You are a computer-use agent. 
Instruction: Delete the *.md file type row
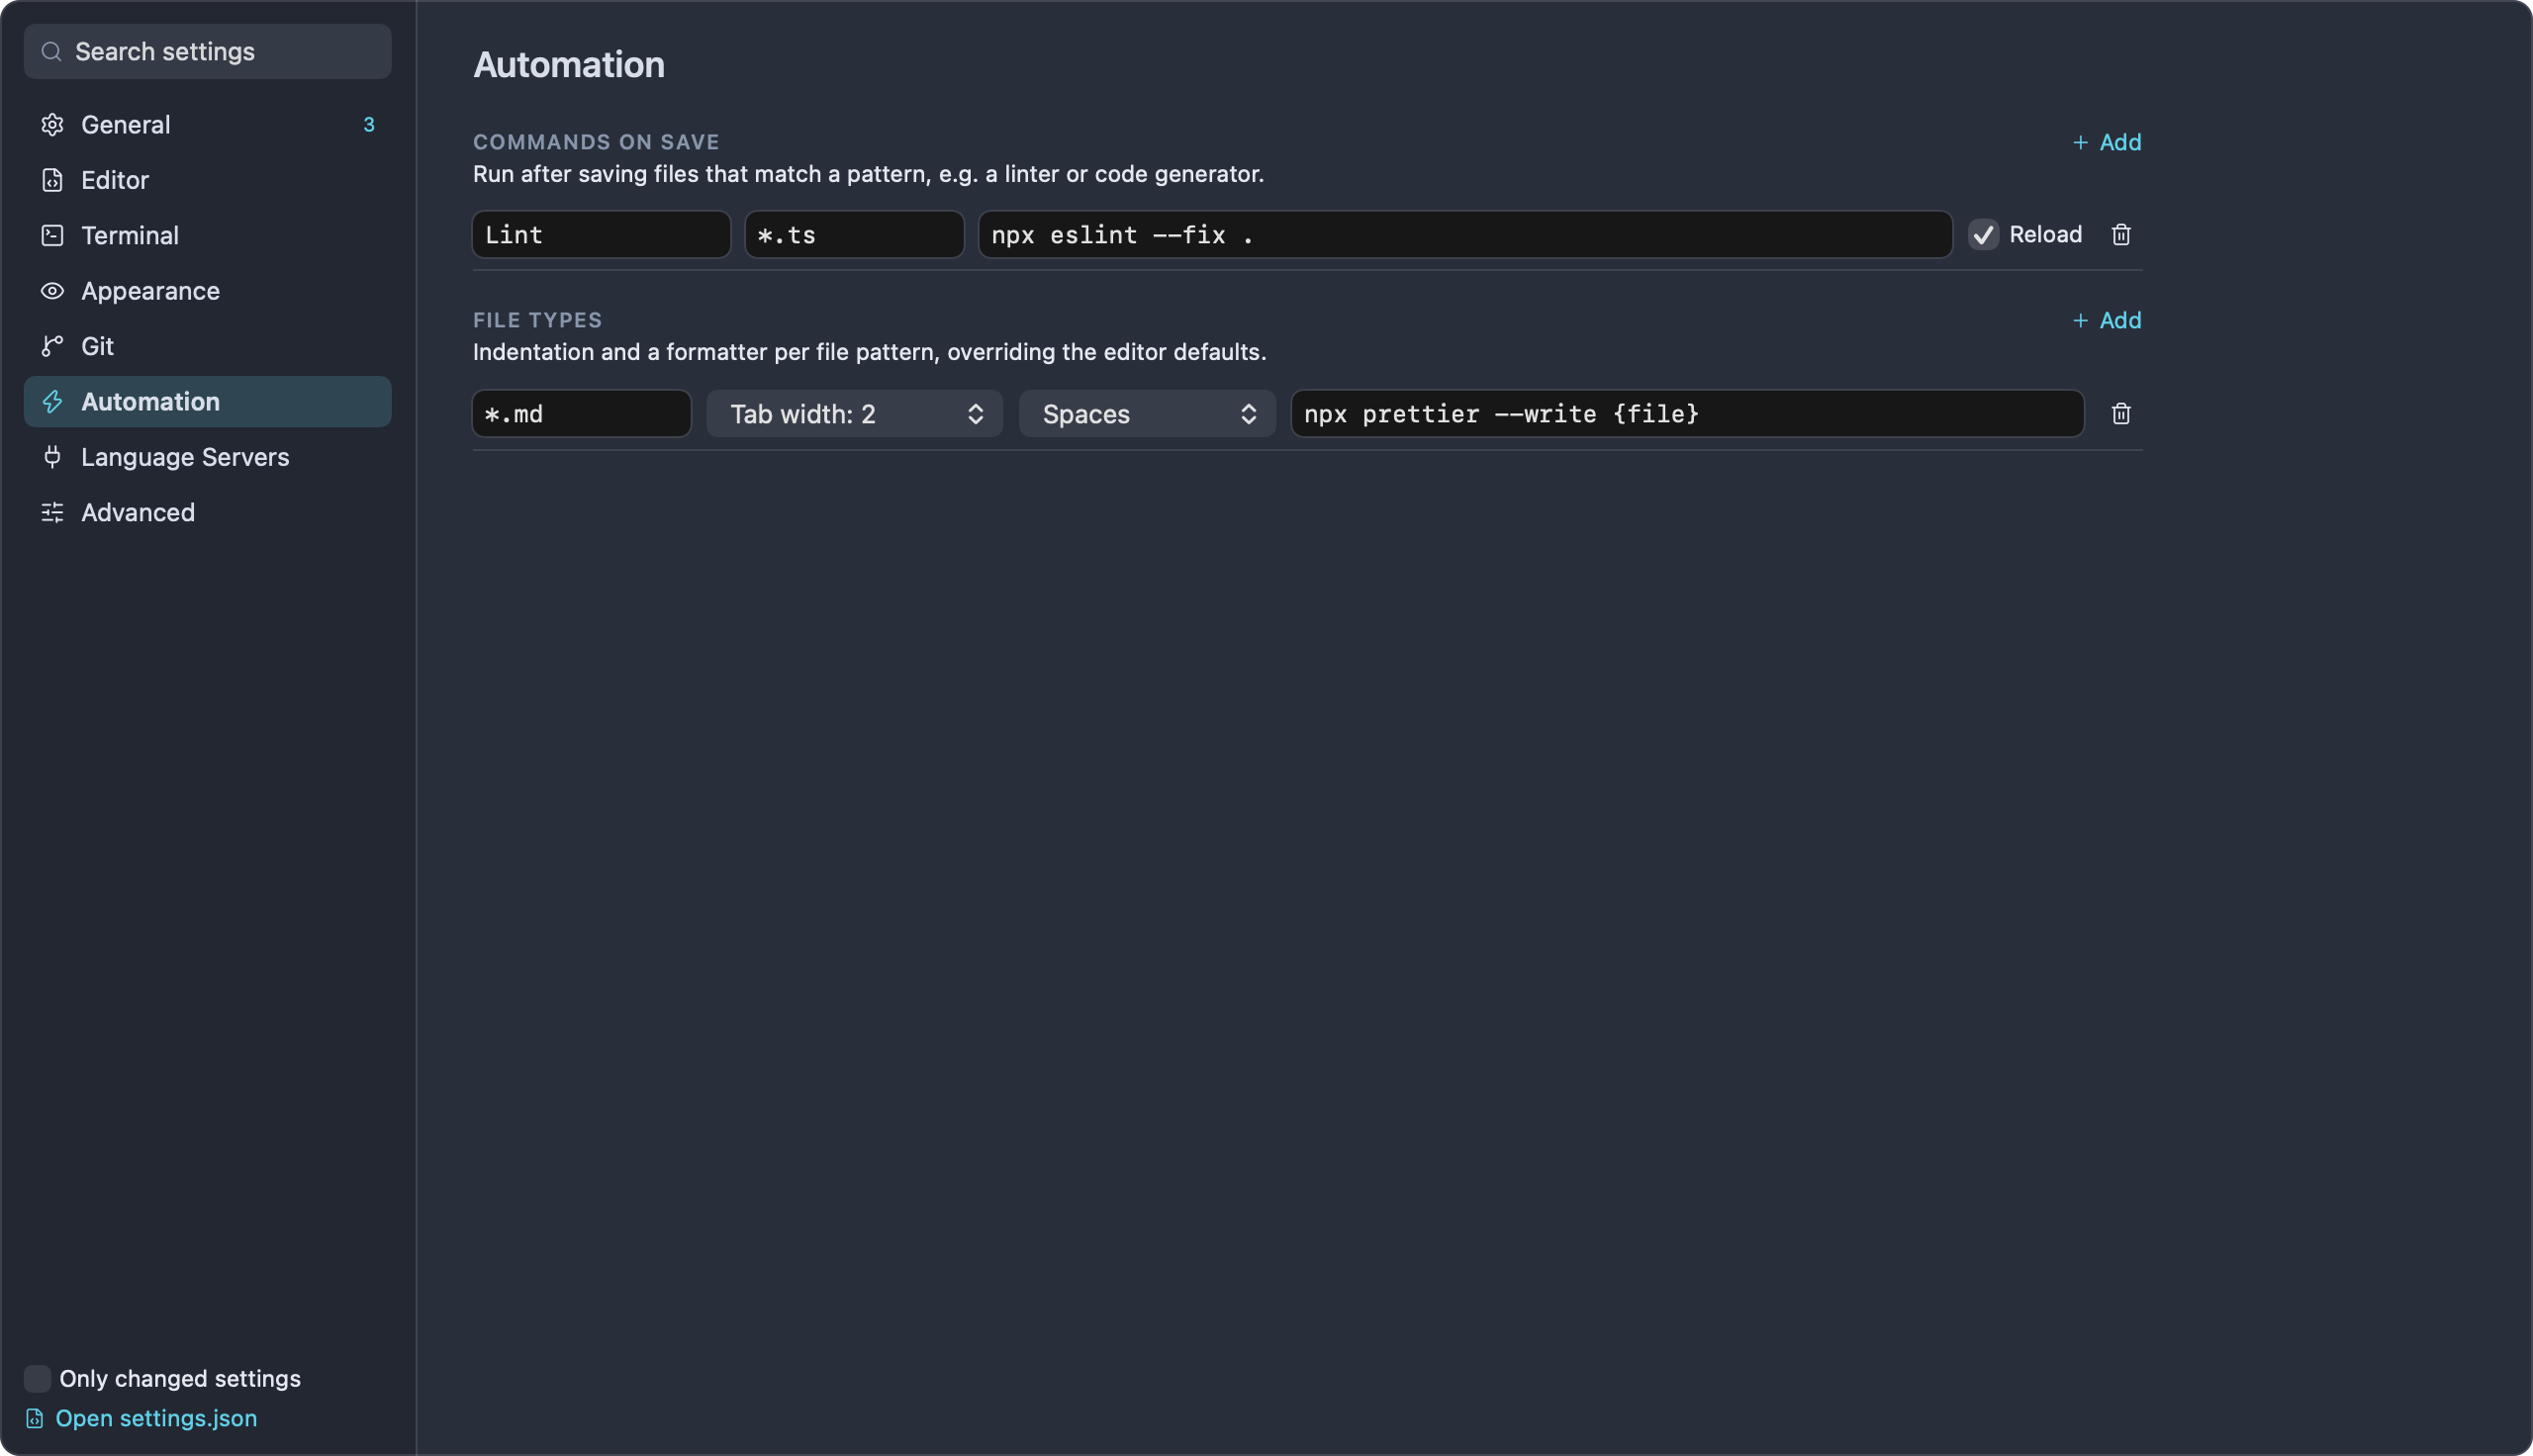click(2120, 413)
